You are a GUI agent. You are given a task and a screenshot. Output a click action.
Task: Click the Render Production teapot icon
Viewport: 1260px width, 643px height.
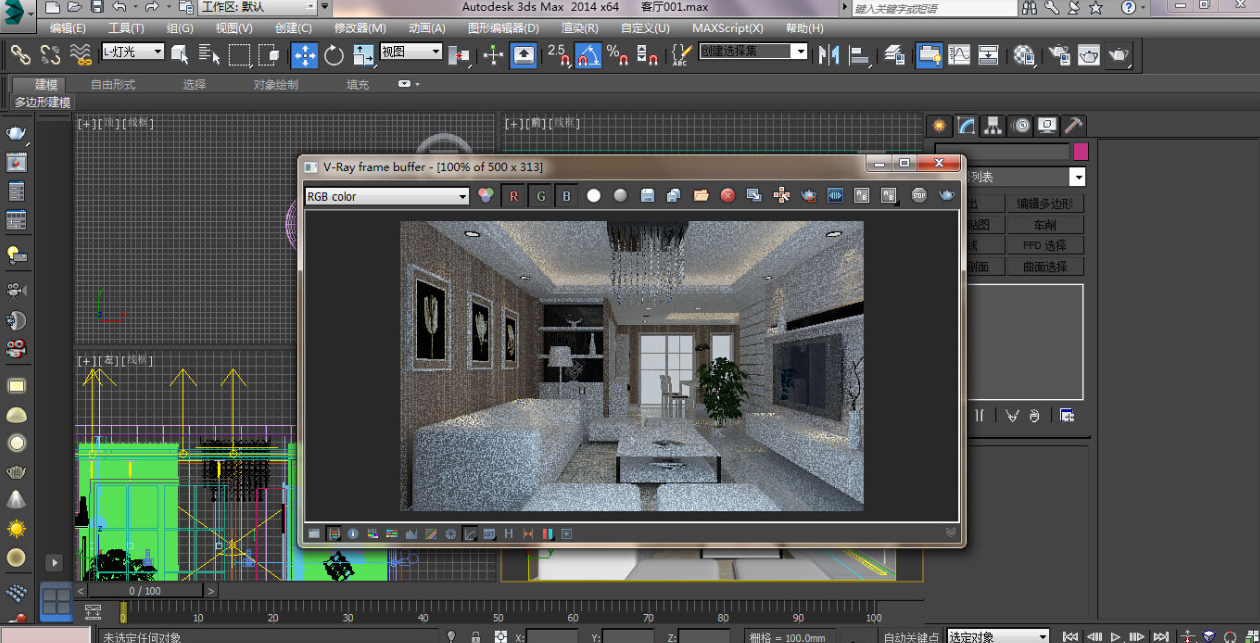(x=1118, y=54)
